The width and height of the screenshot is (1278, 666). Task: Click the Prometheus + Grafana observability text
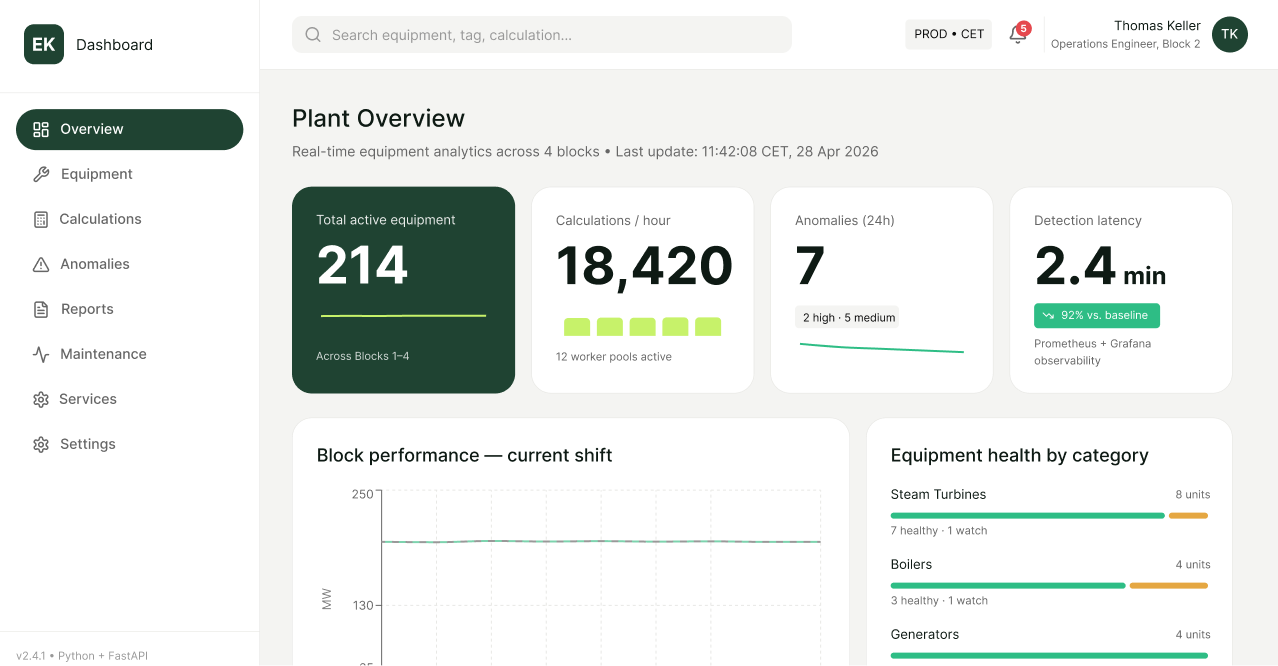pyautogui.click(x=1092, y=352)
